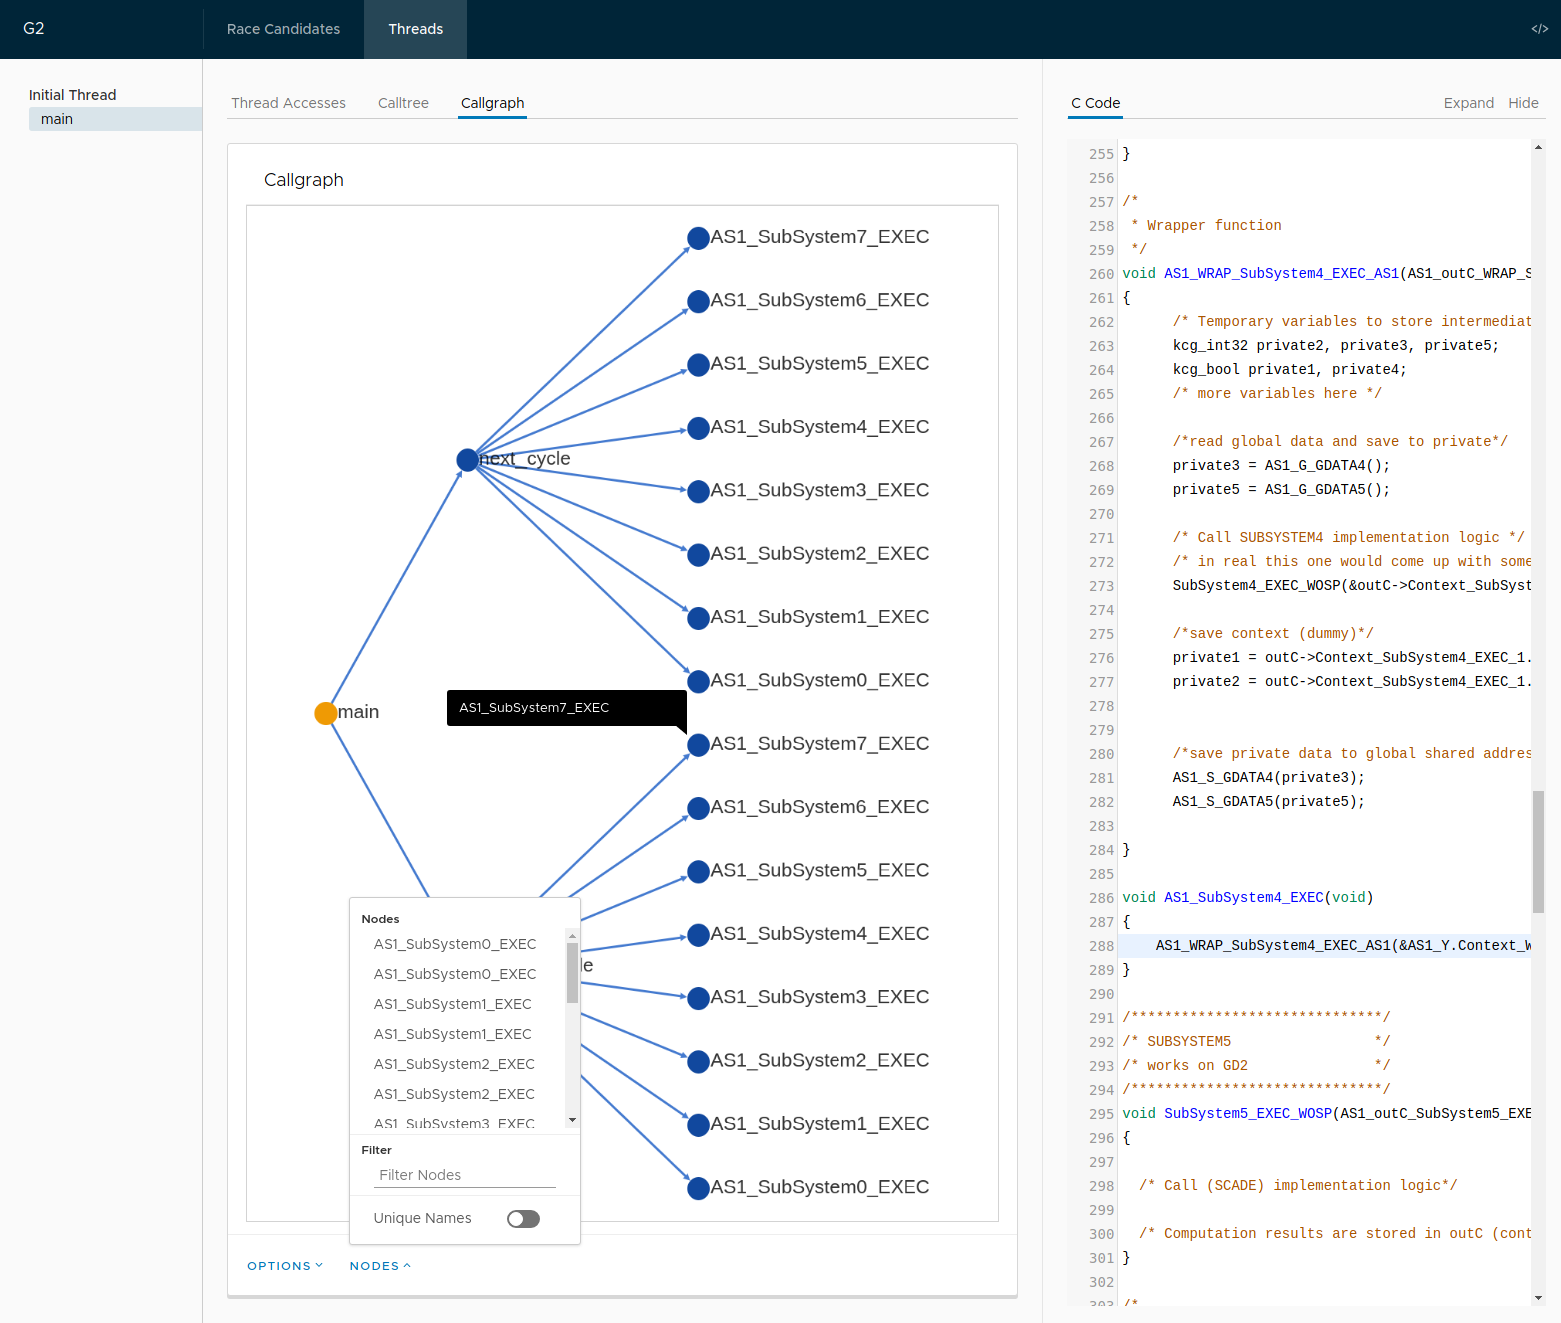
Task: Click the bottommost AS1_SubSystem0_EXEC graph node
Action: click(x=698, y=1188)
